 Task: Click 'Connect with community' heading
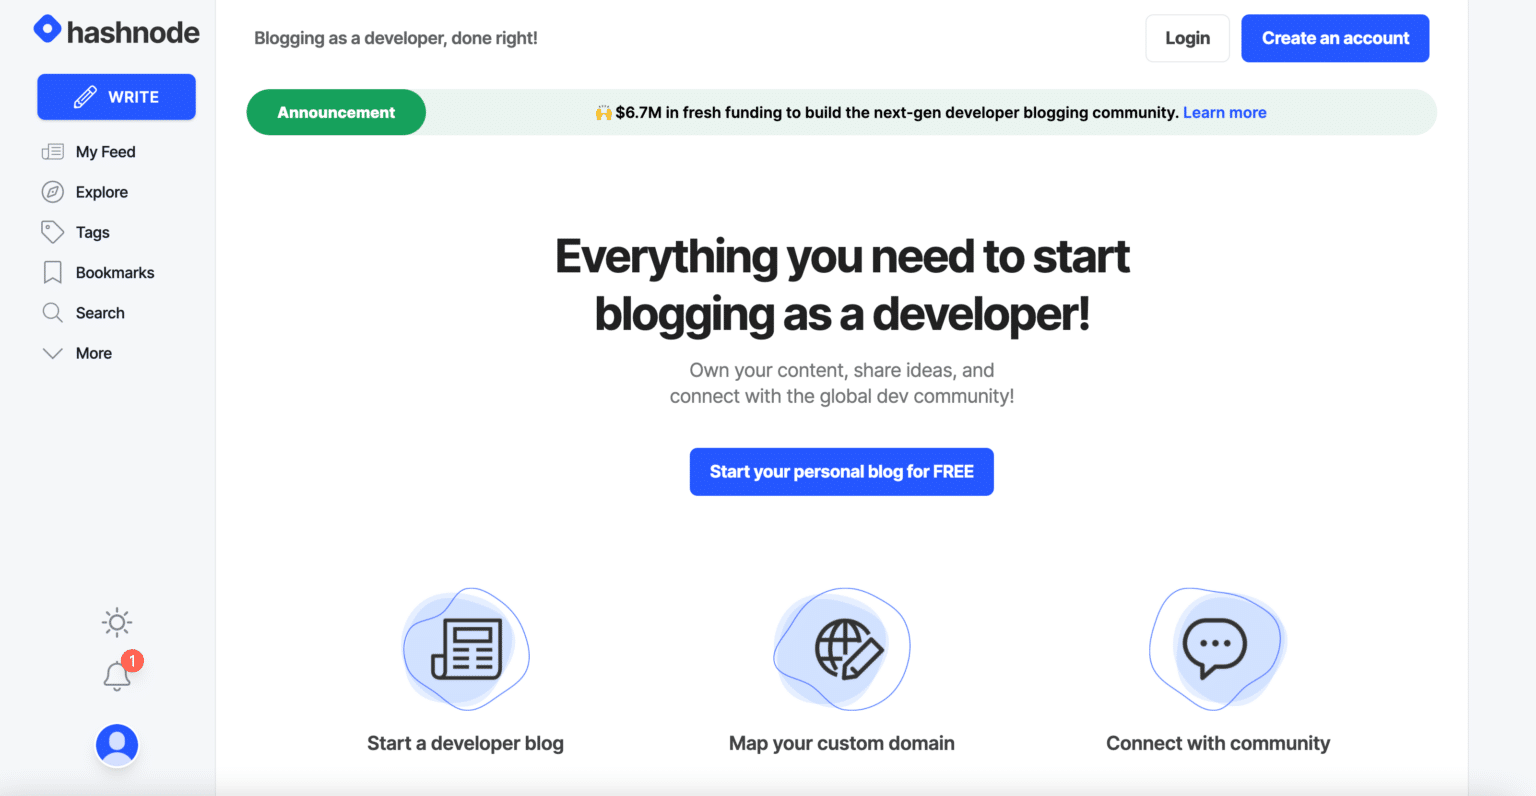pyautogui.click(x=1218, y=743)
